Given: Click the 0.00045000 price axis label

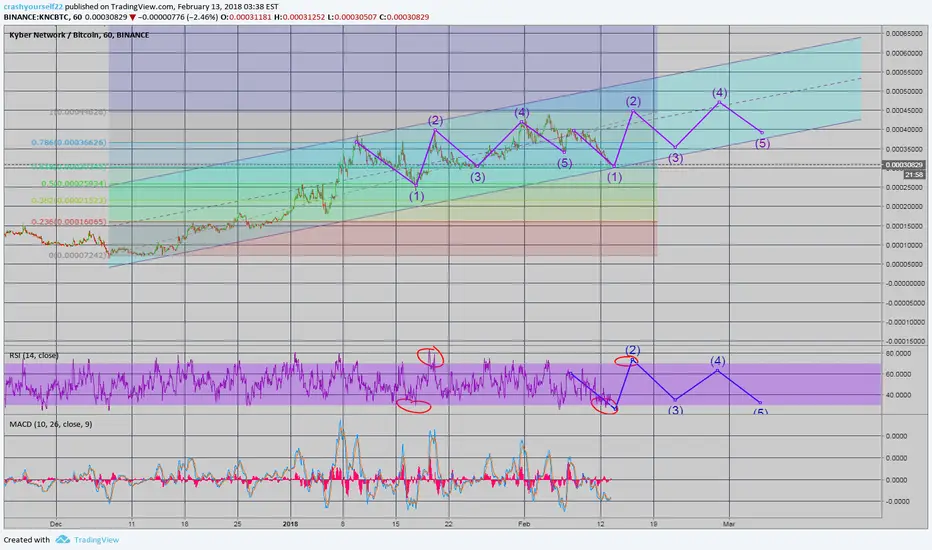Looking at the screenshot, I should coord(904,111).
